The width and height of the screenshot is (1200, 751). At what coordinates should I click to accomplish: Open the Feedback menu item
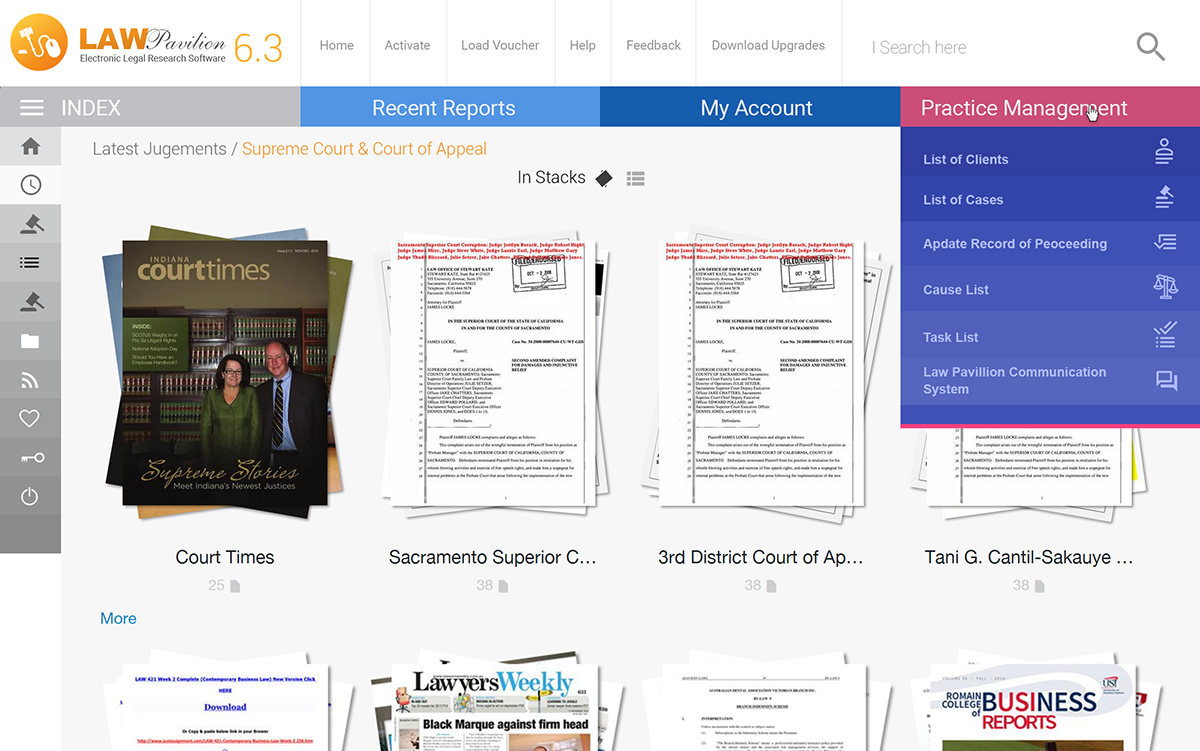654,45
